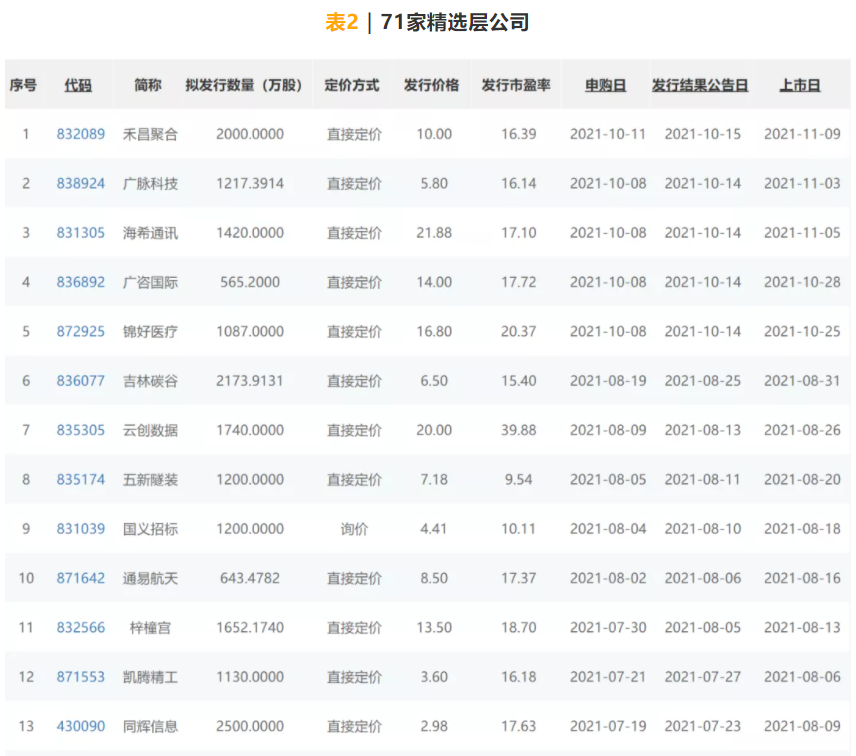
Task: Click listing date 2021-08-31
Action: (x=802, y=381)
